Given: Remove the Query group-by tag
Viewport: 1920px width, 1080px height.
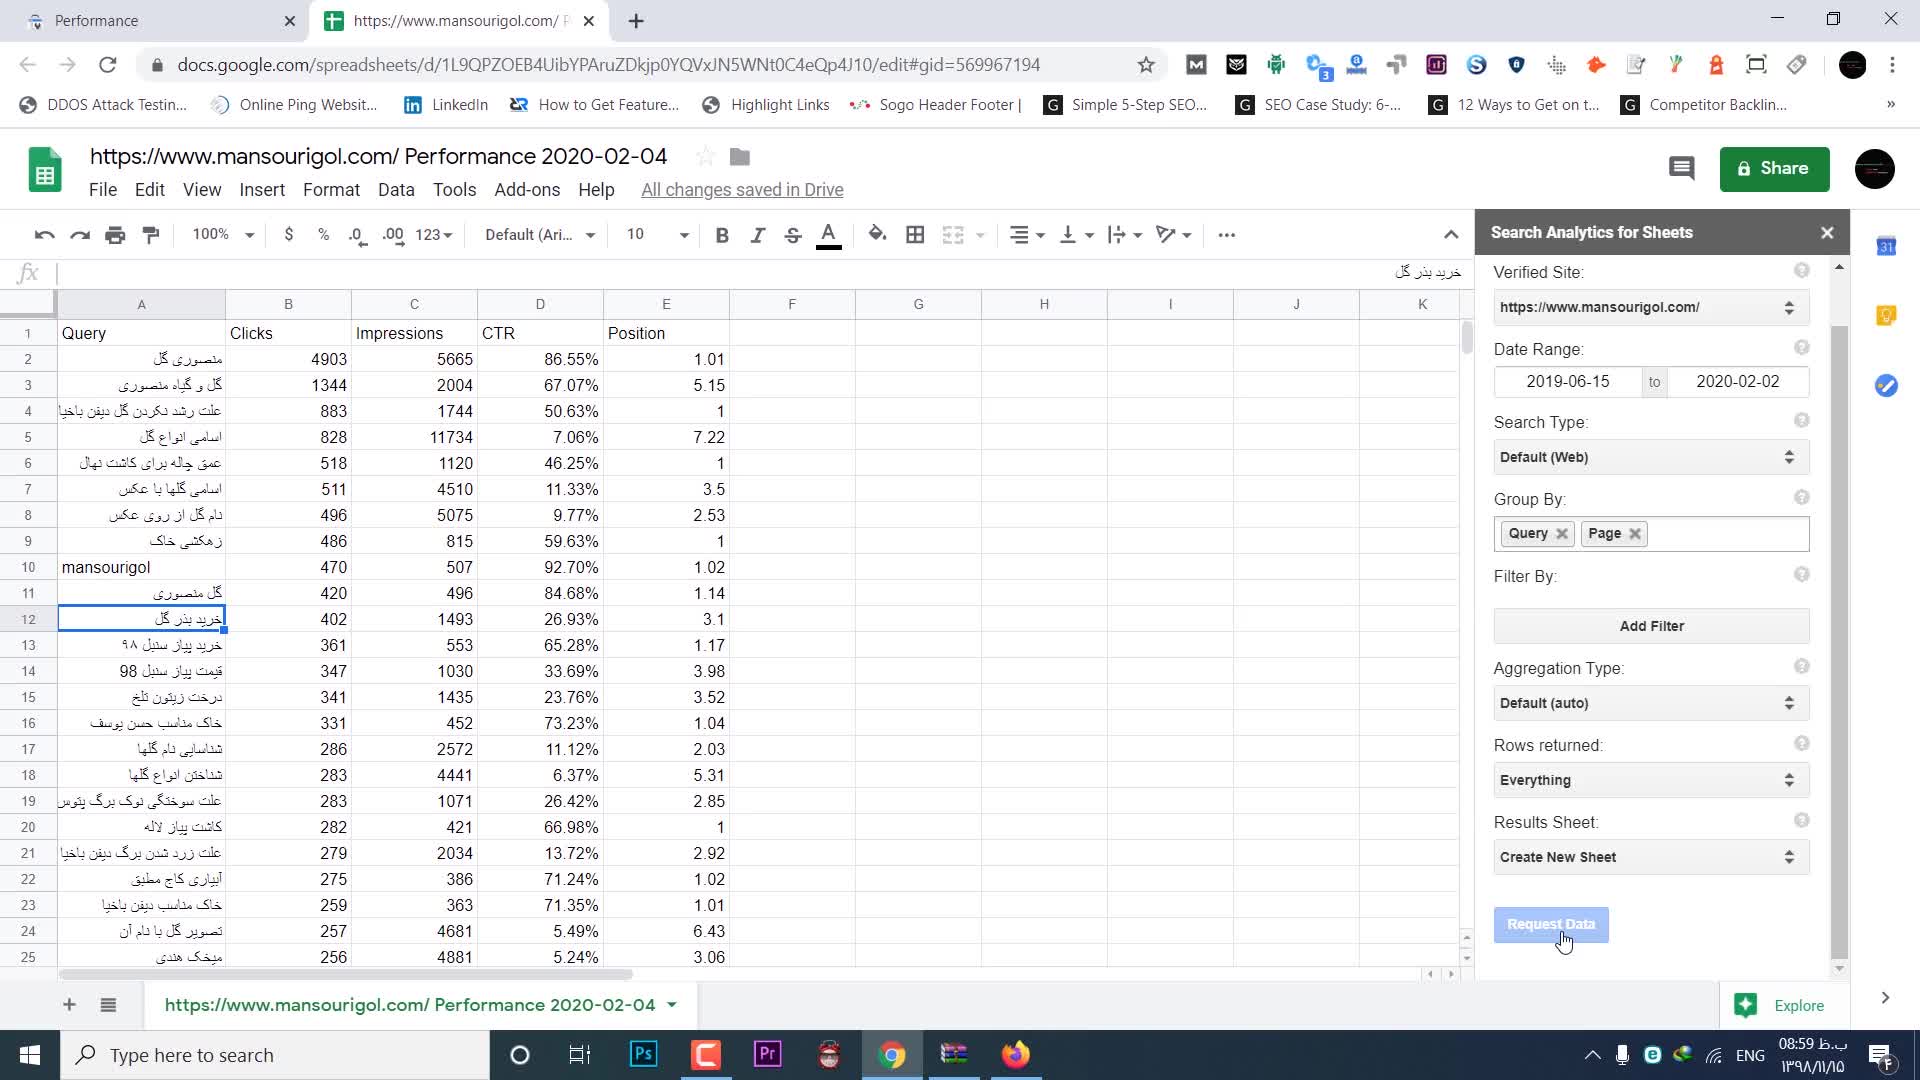Looking at the screenshot, I should click(1562, 534).
